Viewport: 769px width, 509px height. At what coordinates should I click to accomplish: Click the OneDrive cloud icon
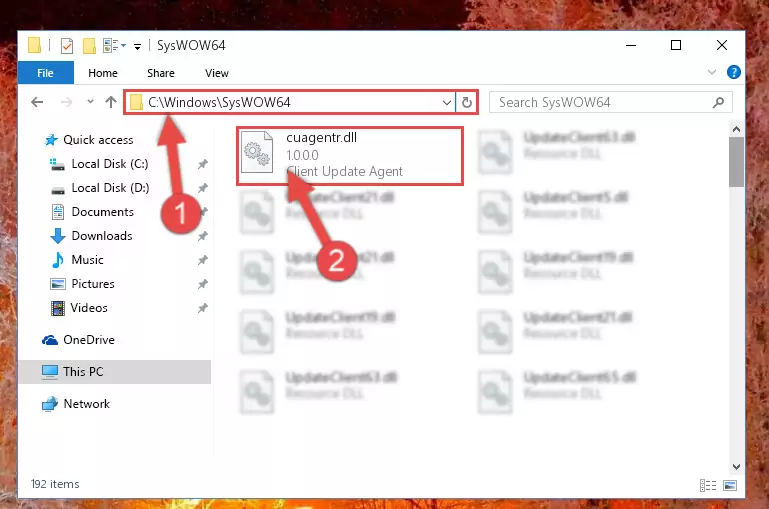50,340
